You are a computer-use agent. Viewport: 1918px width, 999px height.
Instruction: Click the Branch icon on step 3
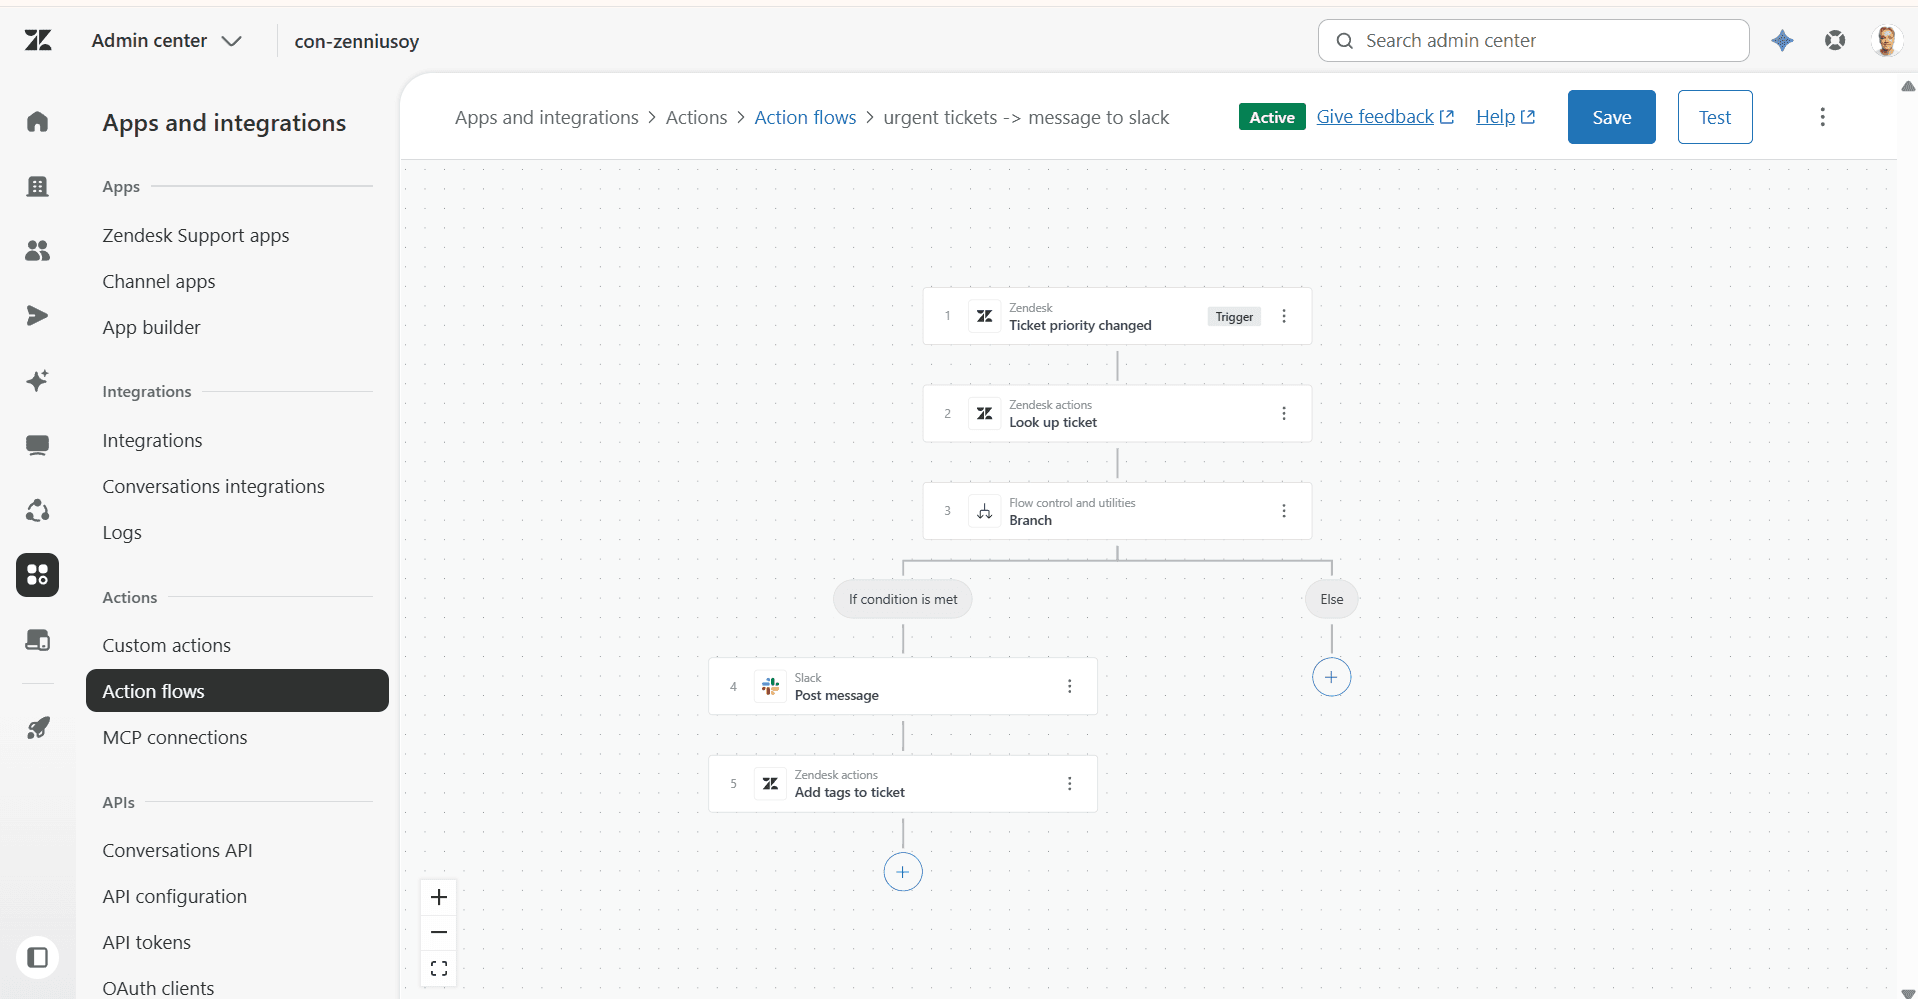coord(985,511)
